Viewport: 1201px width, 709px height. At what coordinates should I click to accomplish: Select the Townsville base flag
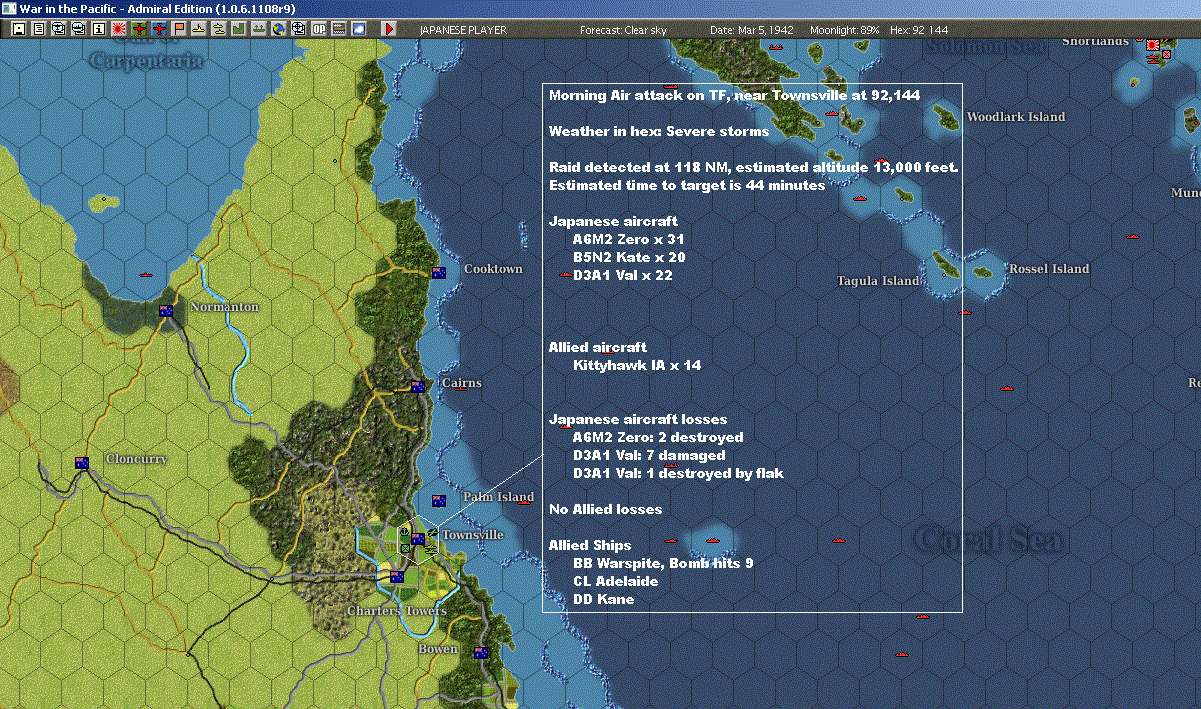418,539
